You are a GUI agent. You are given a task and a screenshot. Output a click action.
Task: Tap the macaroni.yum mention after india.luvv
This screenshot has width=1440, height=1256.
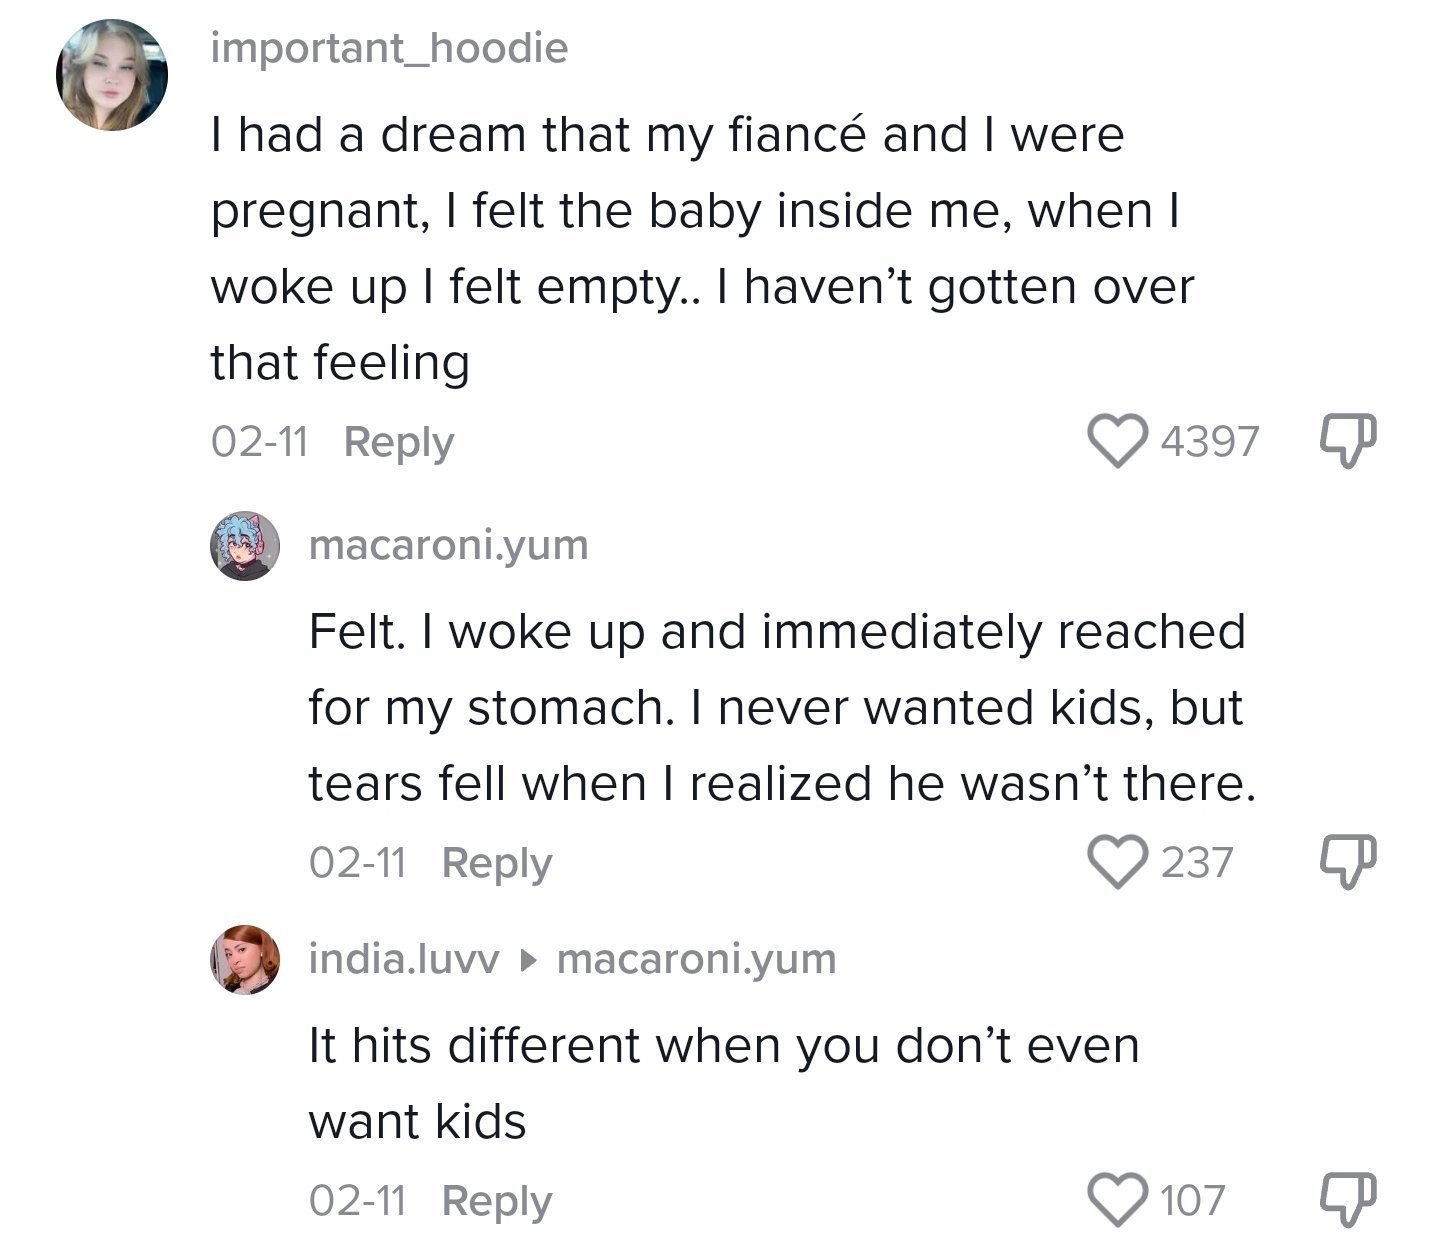point(696,959)
